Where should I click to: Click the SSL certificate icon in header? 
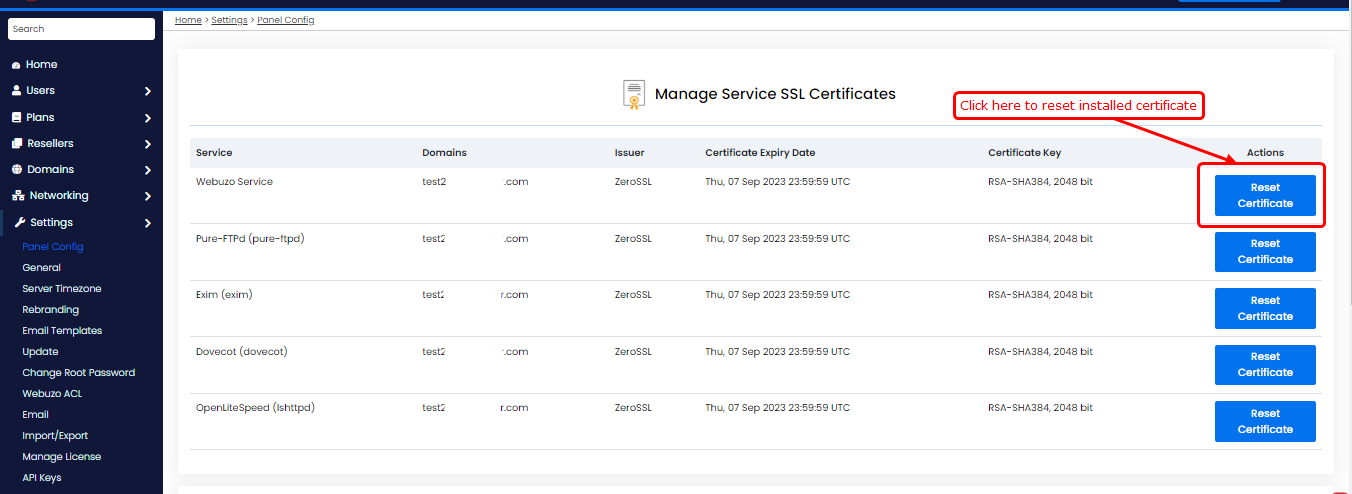tap(633, 94)
